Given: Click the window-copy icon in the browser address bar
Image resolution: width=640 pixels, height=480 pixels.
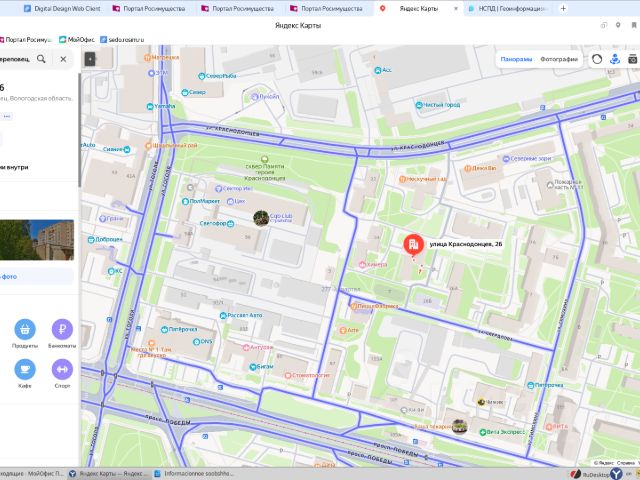Looking at the screenshot, I should 603,25.
